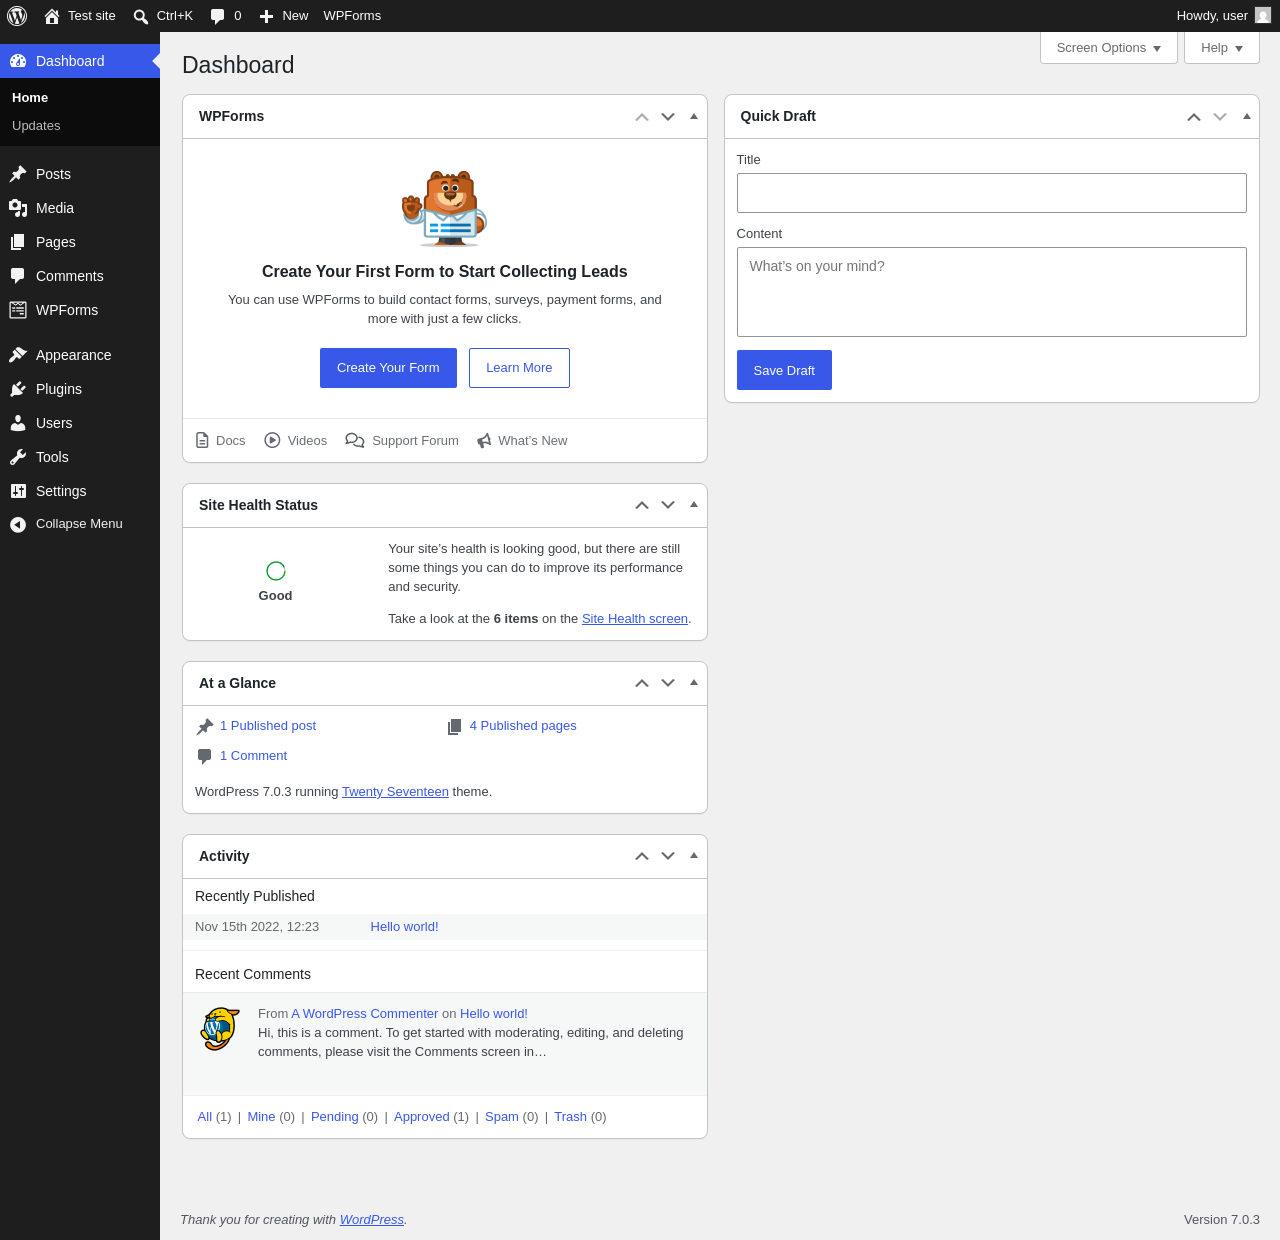Viewport: 1280px width, 1240px height.
Task: Open Posts via the pushpin icon
Action: (18, 174)
